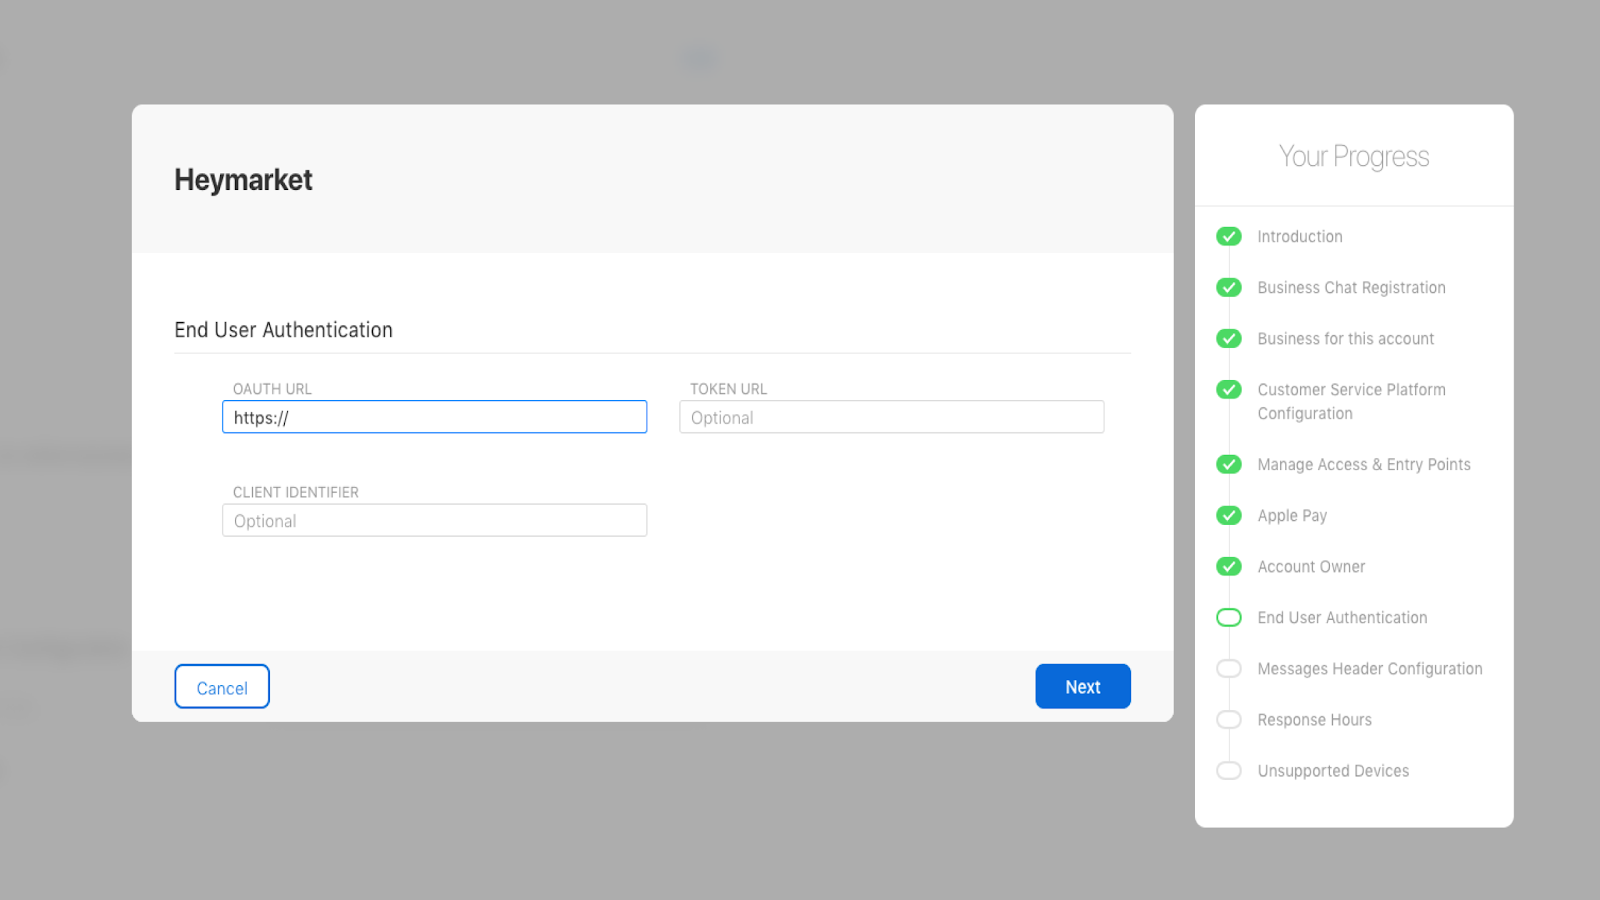The image size is (1600, 900).
Task: Select the Apple Pay step label
Action: point(1292,515)
